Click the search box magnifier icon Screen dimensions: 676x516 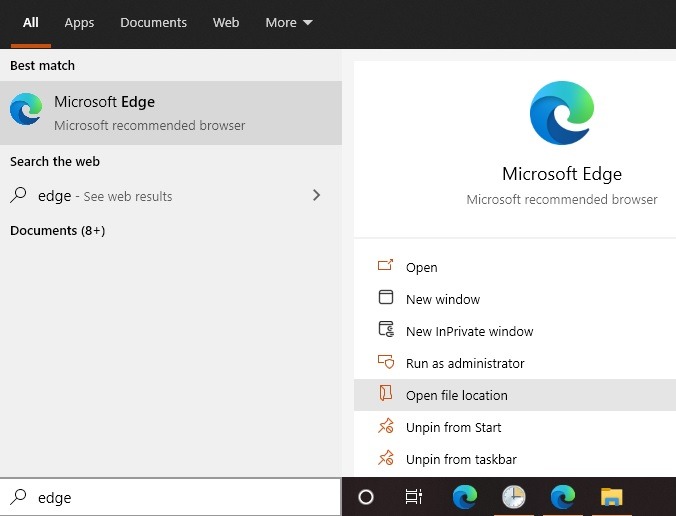18,497
